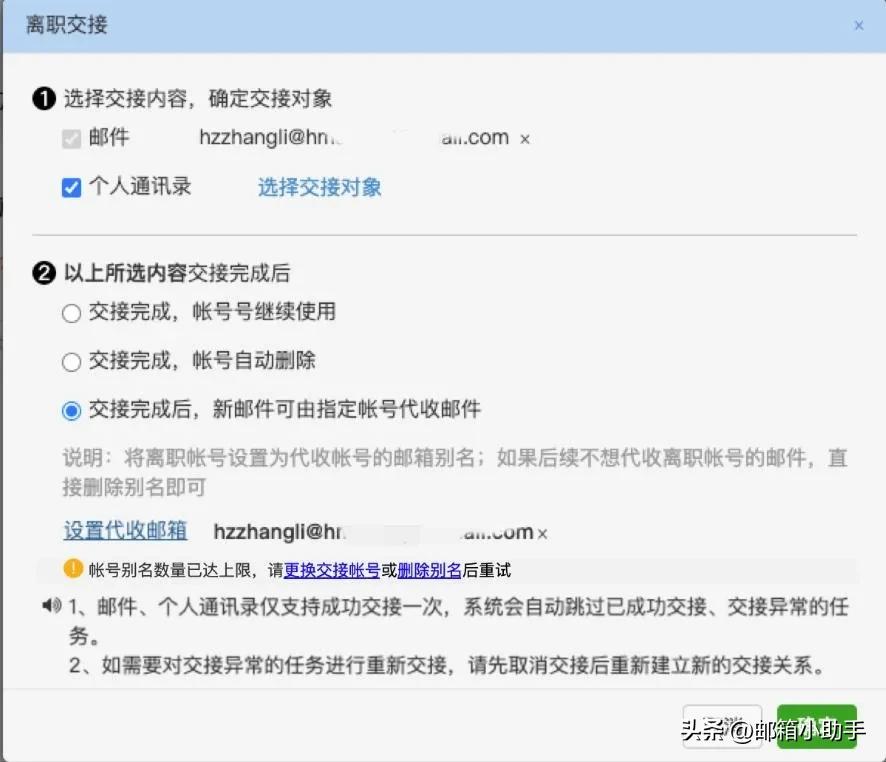The image size is (886, 762).
Task: Close the 离职交接 dialog
Action: pos(859,24)
